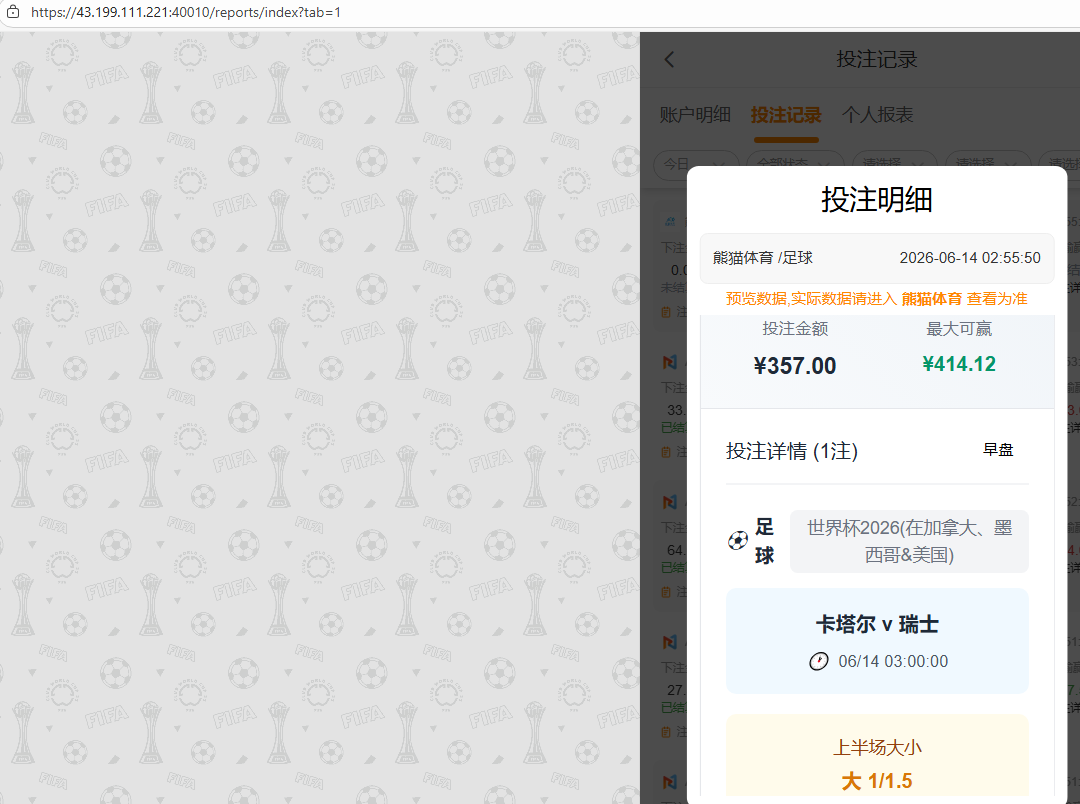Go back using the header chevron arrow
The width and height of the screenshot is (1080, 804).
point(669,60)
